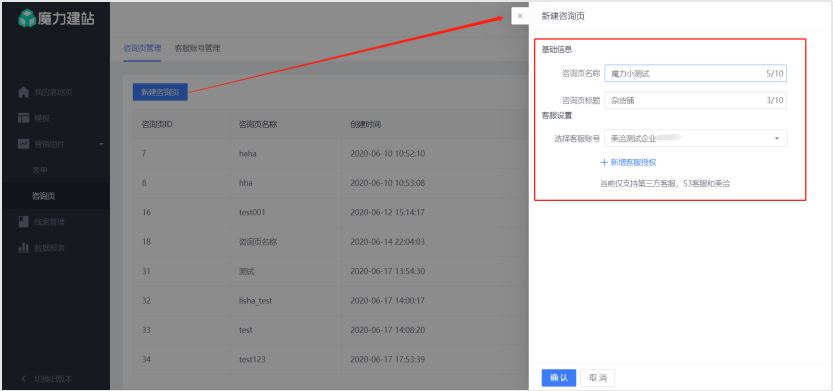Click ID cell 16
The width and height of the screenshot is (833, 391).
click(146, 212)
